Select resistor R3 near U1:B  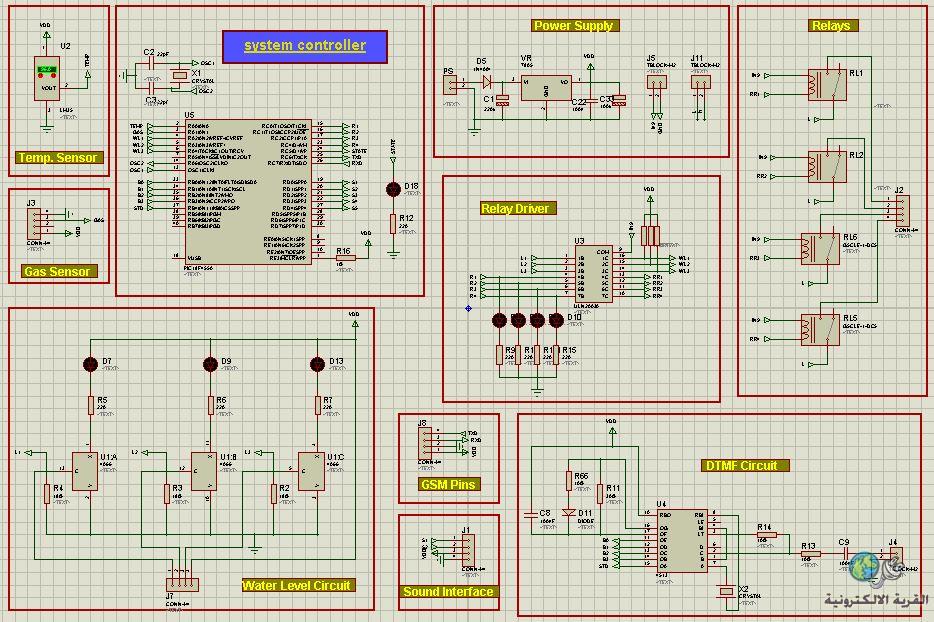coord(166,493)
